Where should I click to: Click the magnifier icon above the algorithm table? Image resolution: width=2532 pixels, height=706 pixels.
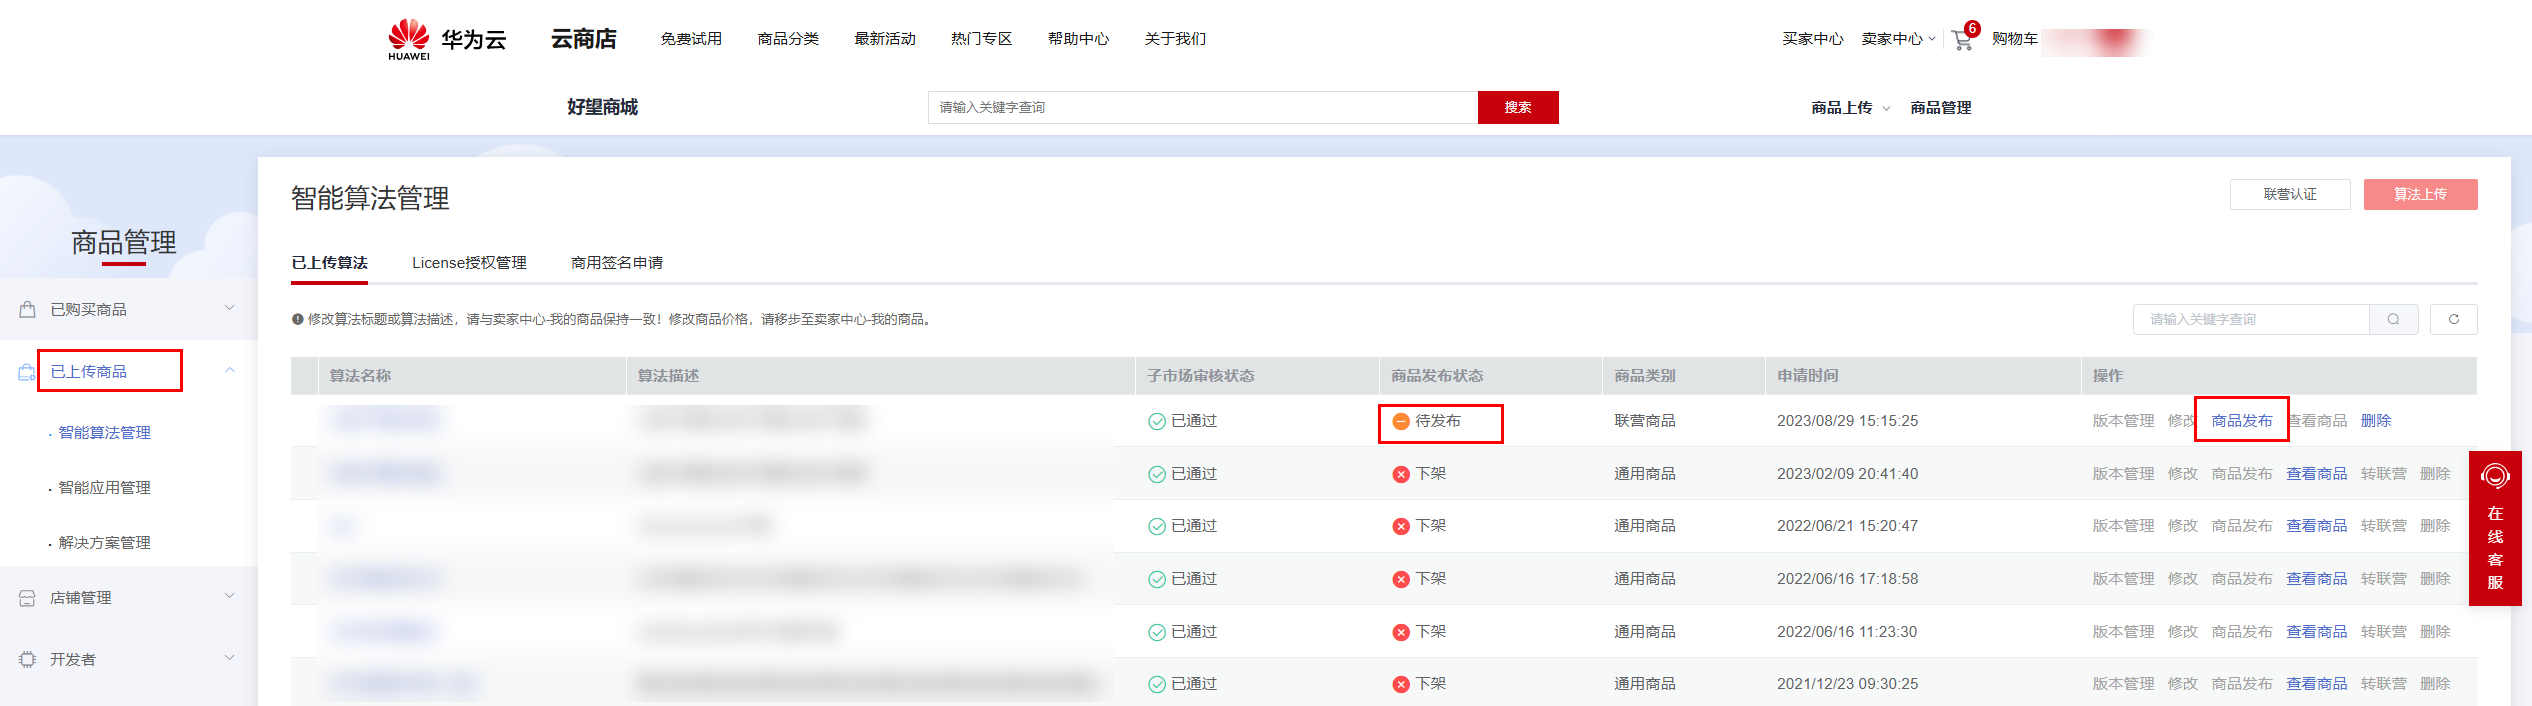[2393, 319]
